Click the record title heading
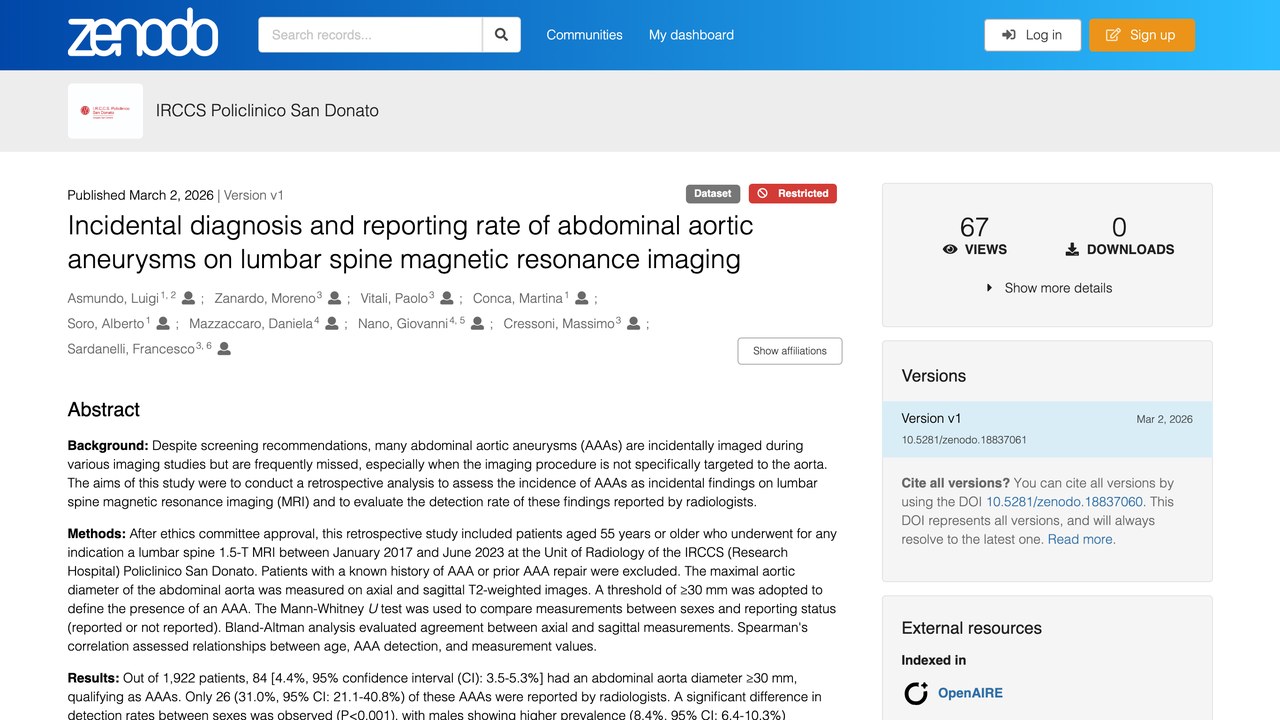Image resolution: width=1280 pixels, height=720 pixels. click(x=411, y=243)
